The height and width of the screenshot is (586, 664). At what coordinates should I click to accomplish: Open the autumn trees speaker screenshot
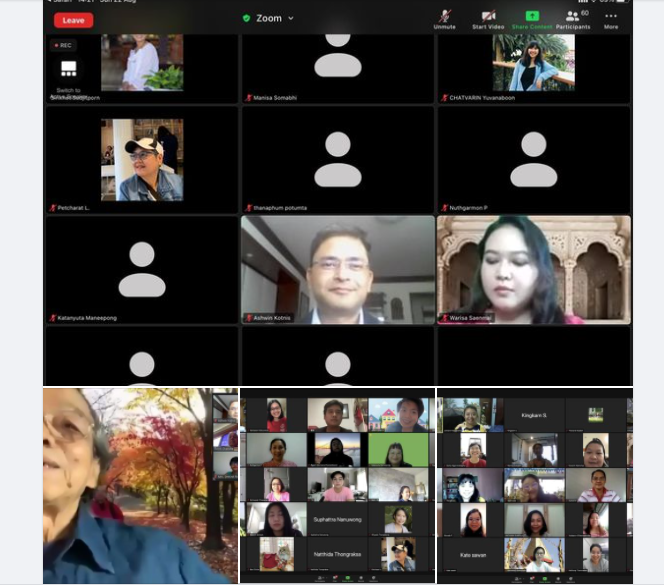click(140, 485)
